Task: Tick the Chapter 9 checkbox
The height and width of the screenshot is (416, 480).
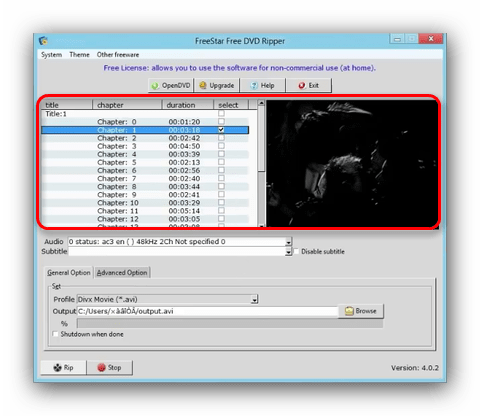Action: (221, 194)
